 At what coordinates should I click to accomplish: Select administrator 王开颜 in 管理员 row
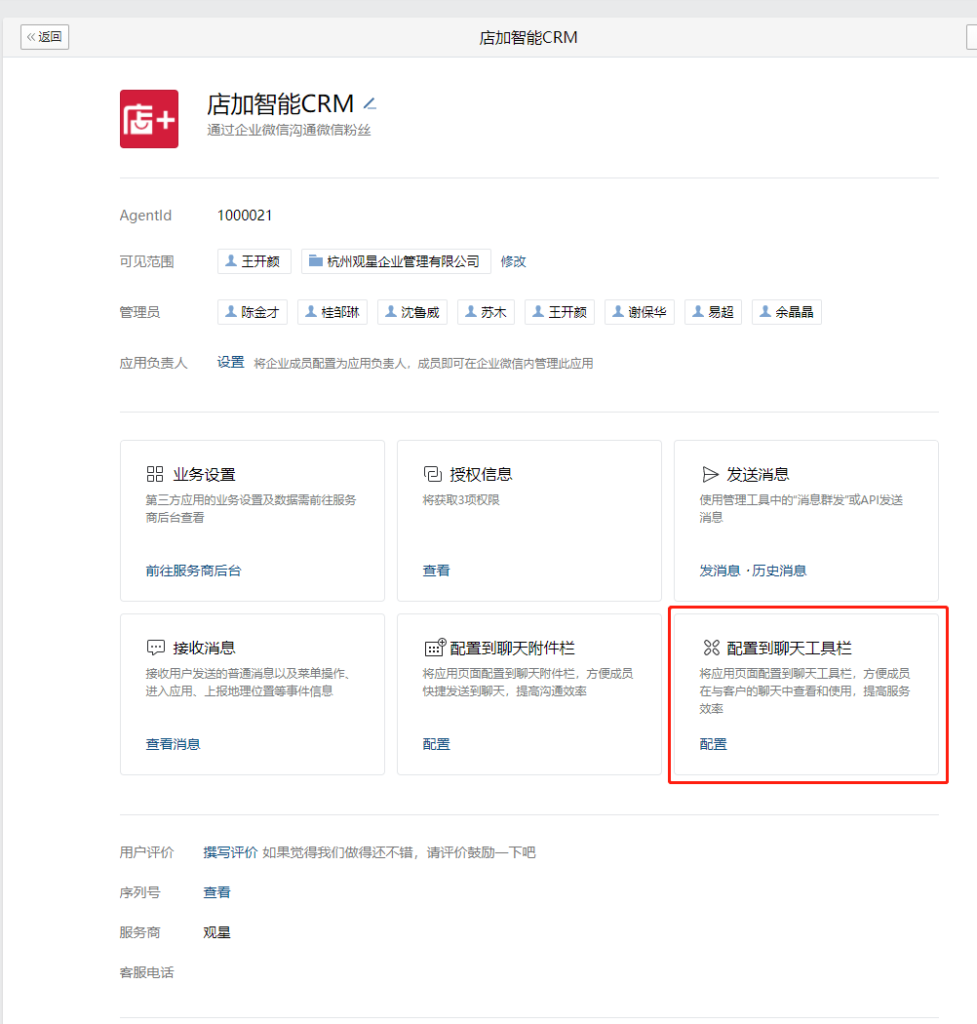(560, 312)
